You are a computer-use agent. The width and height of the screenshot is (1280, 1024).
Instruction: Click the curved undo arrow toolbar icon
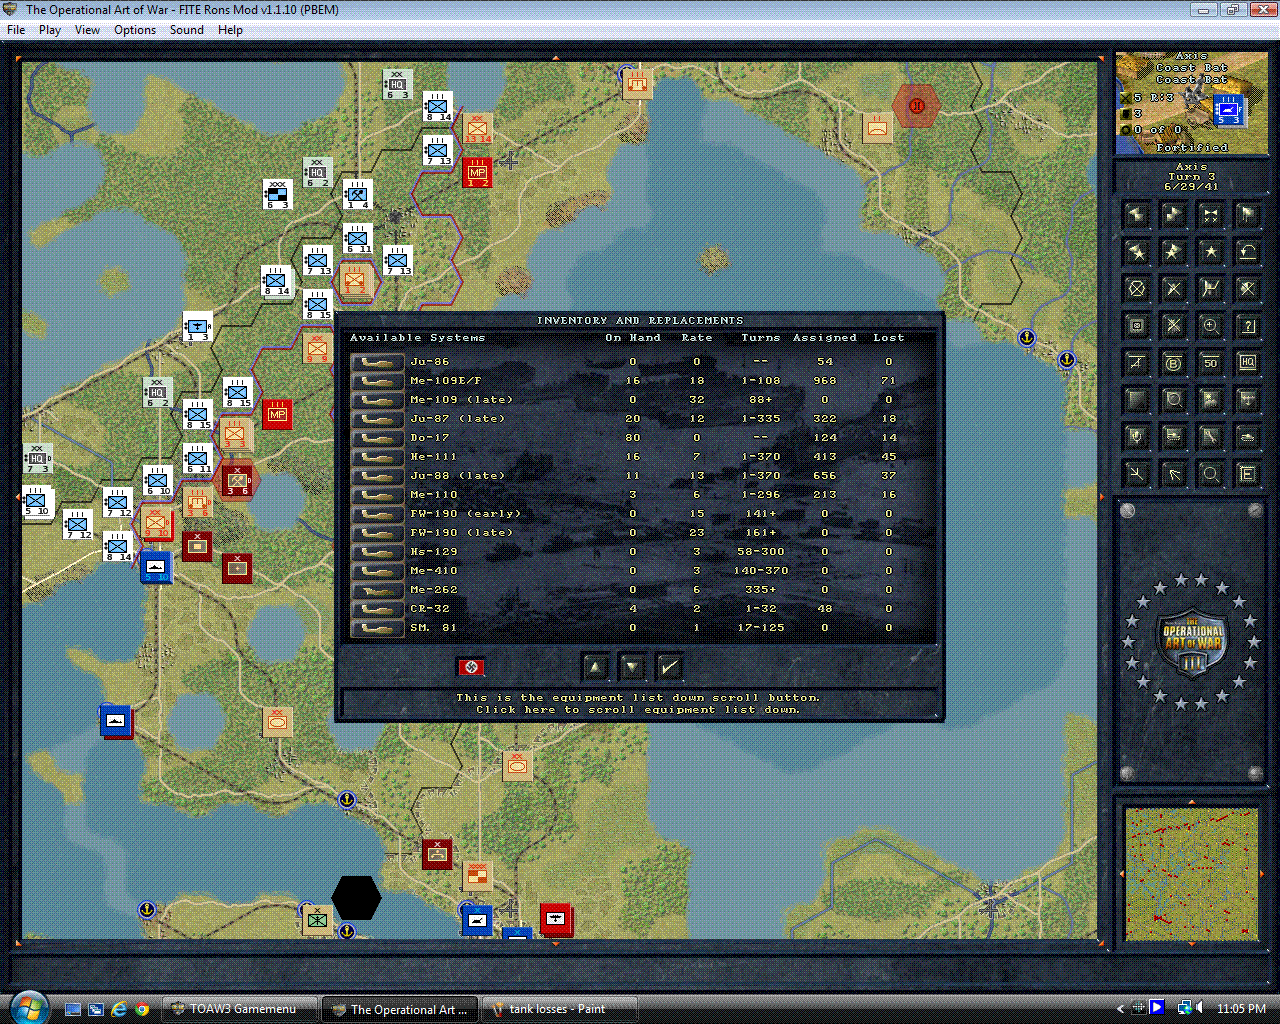coord(1247,252)
